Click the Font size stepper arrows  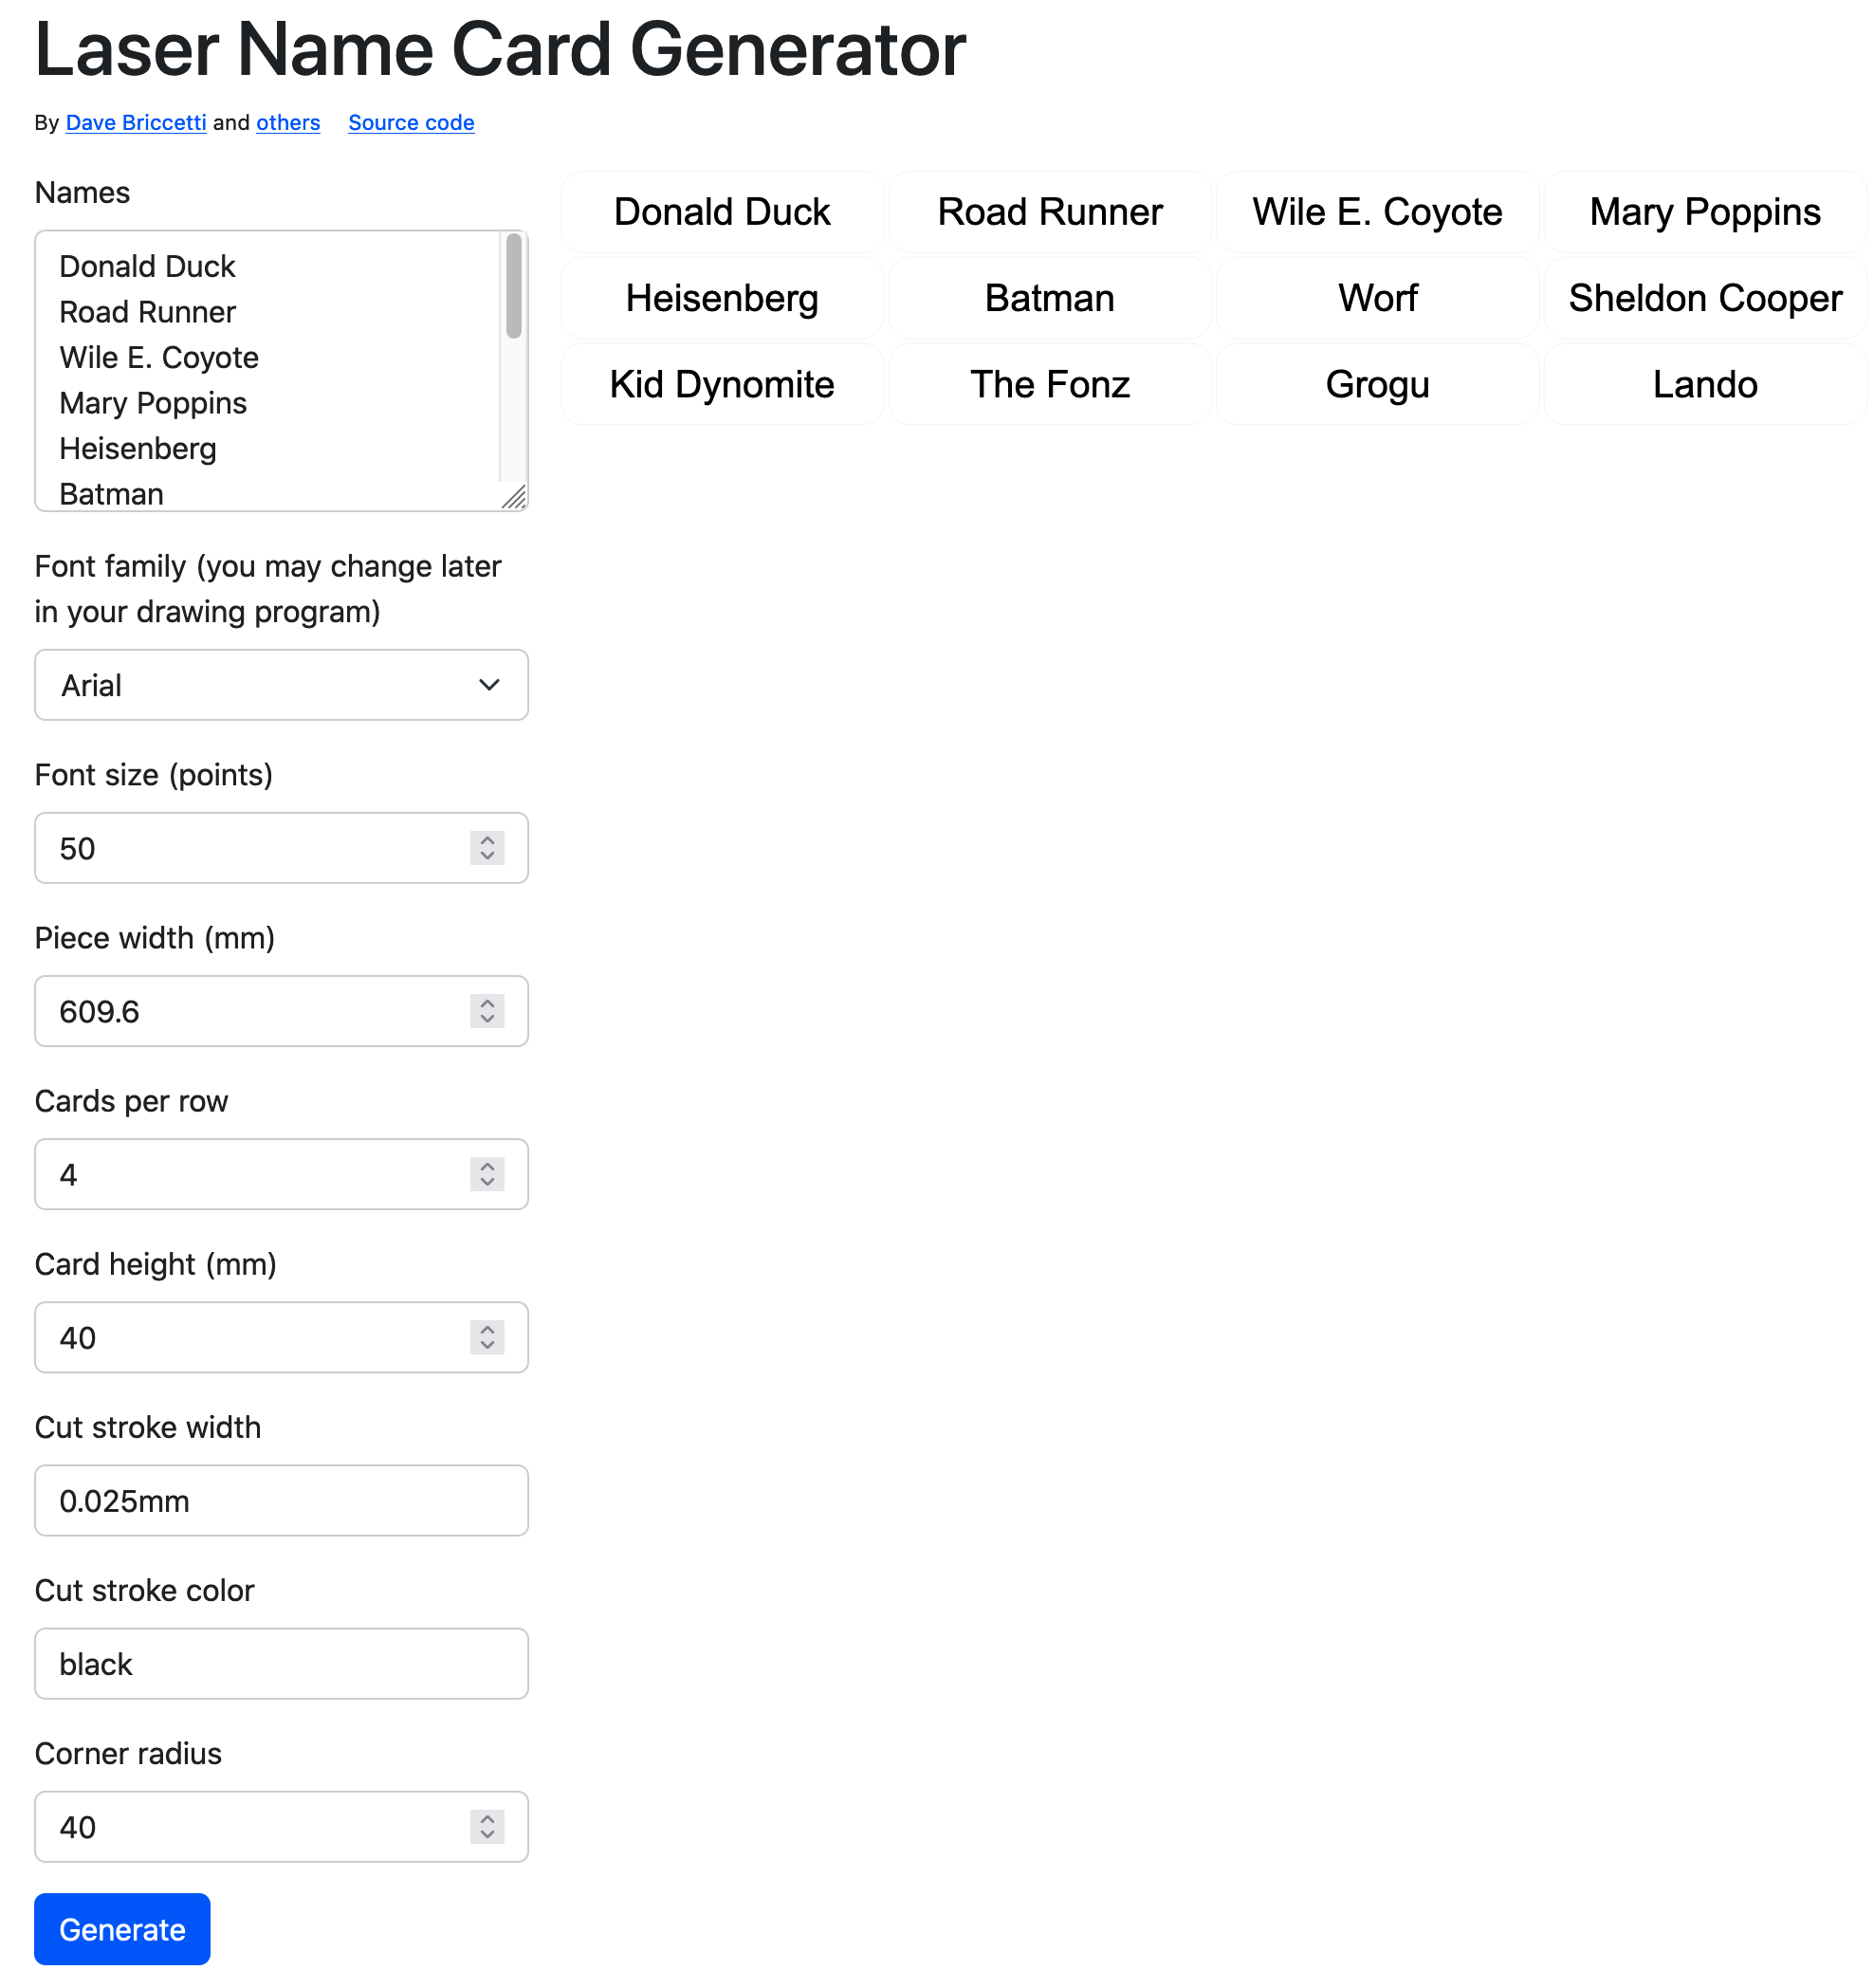pos(487,848)
